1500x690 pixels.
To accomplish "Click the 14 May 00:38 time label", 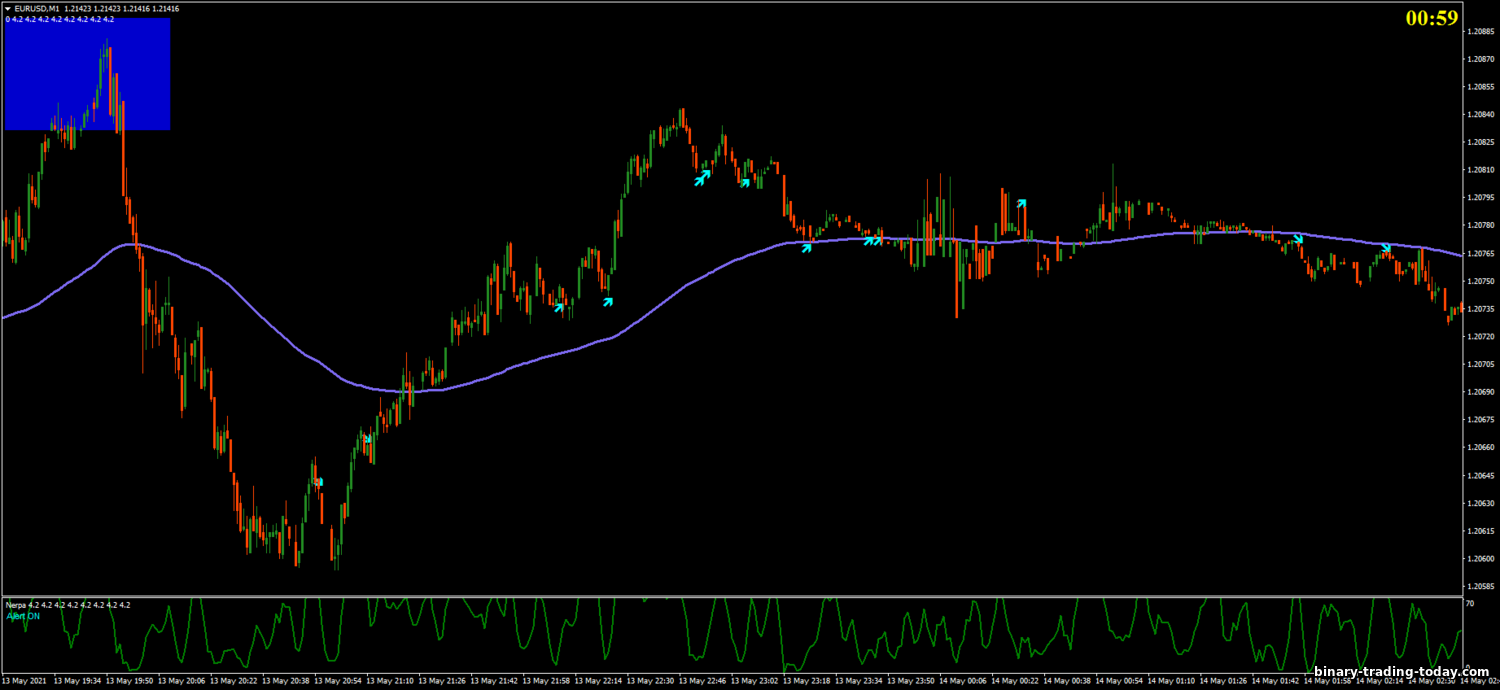I will 1066,681.
